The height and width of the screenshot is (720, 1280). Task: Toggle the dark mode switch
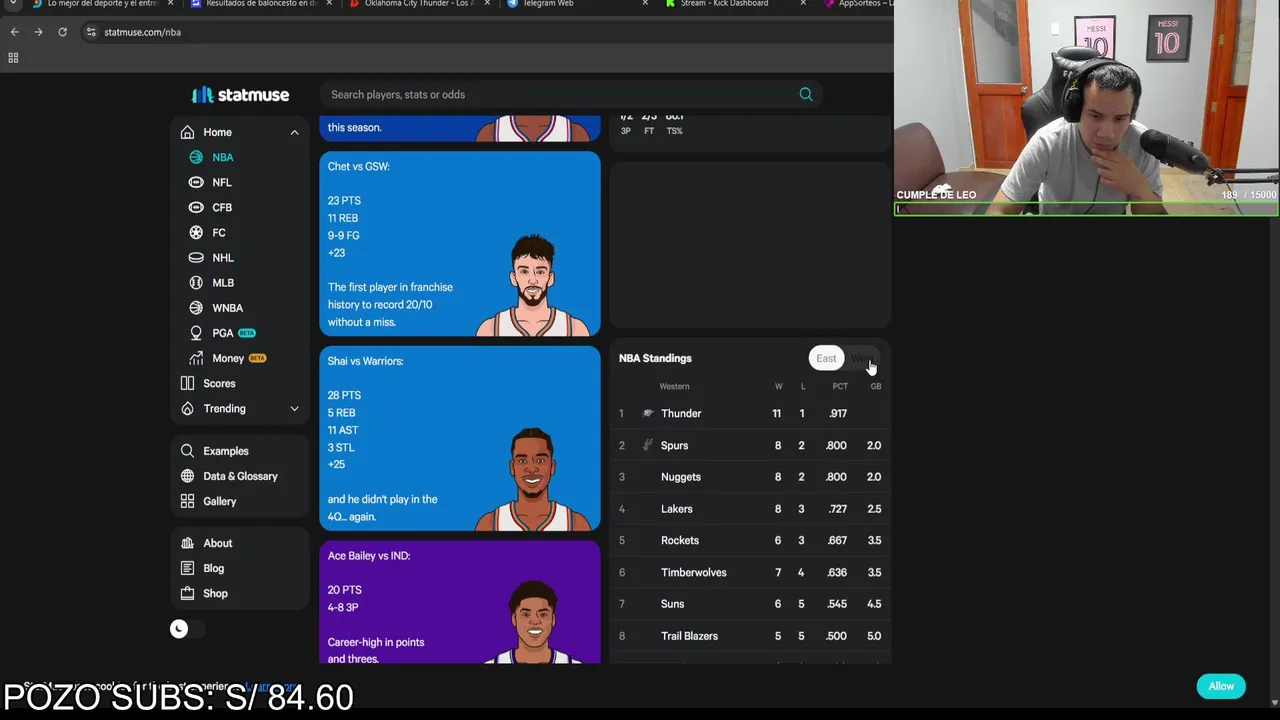[x=186, y=629]
